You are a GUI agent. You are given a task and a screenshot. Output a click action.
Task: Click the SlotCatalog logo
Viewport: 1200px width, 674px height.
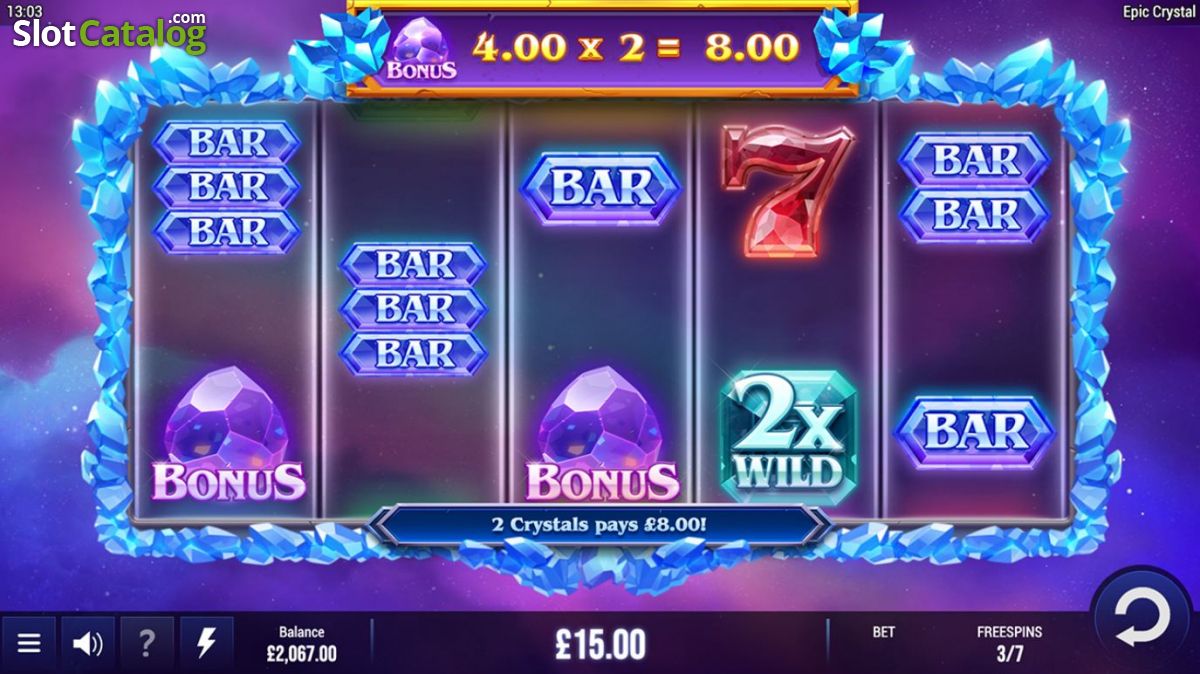pyautogui.click(x=109, y=33)
